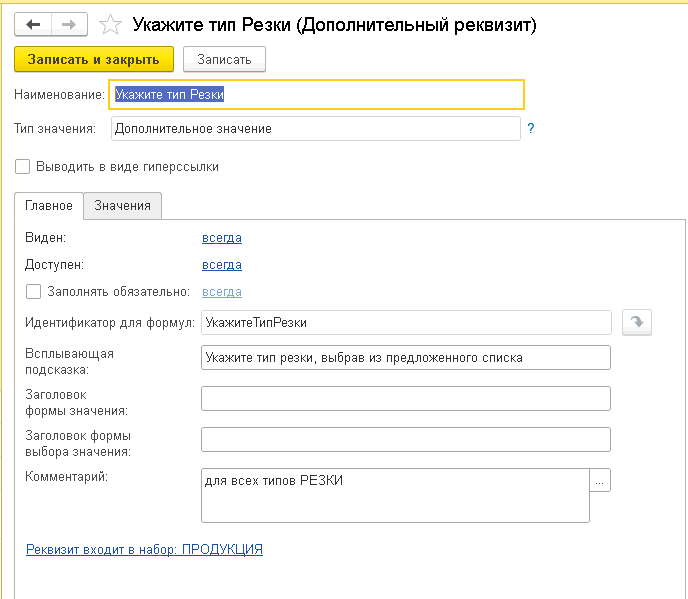Enable "Выводить в виде гиперссылки" checkbox
Screen dimensions: 688x599
click(23, 167)
